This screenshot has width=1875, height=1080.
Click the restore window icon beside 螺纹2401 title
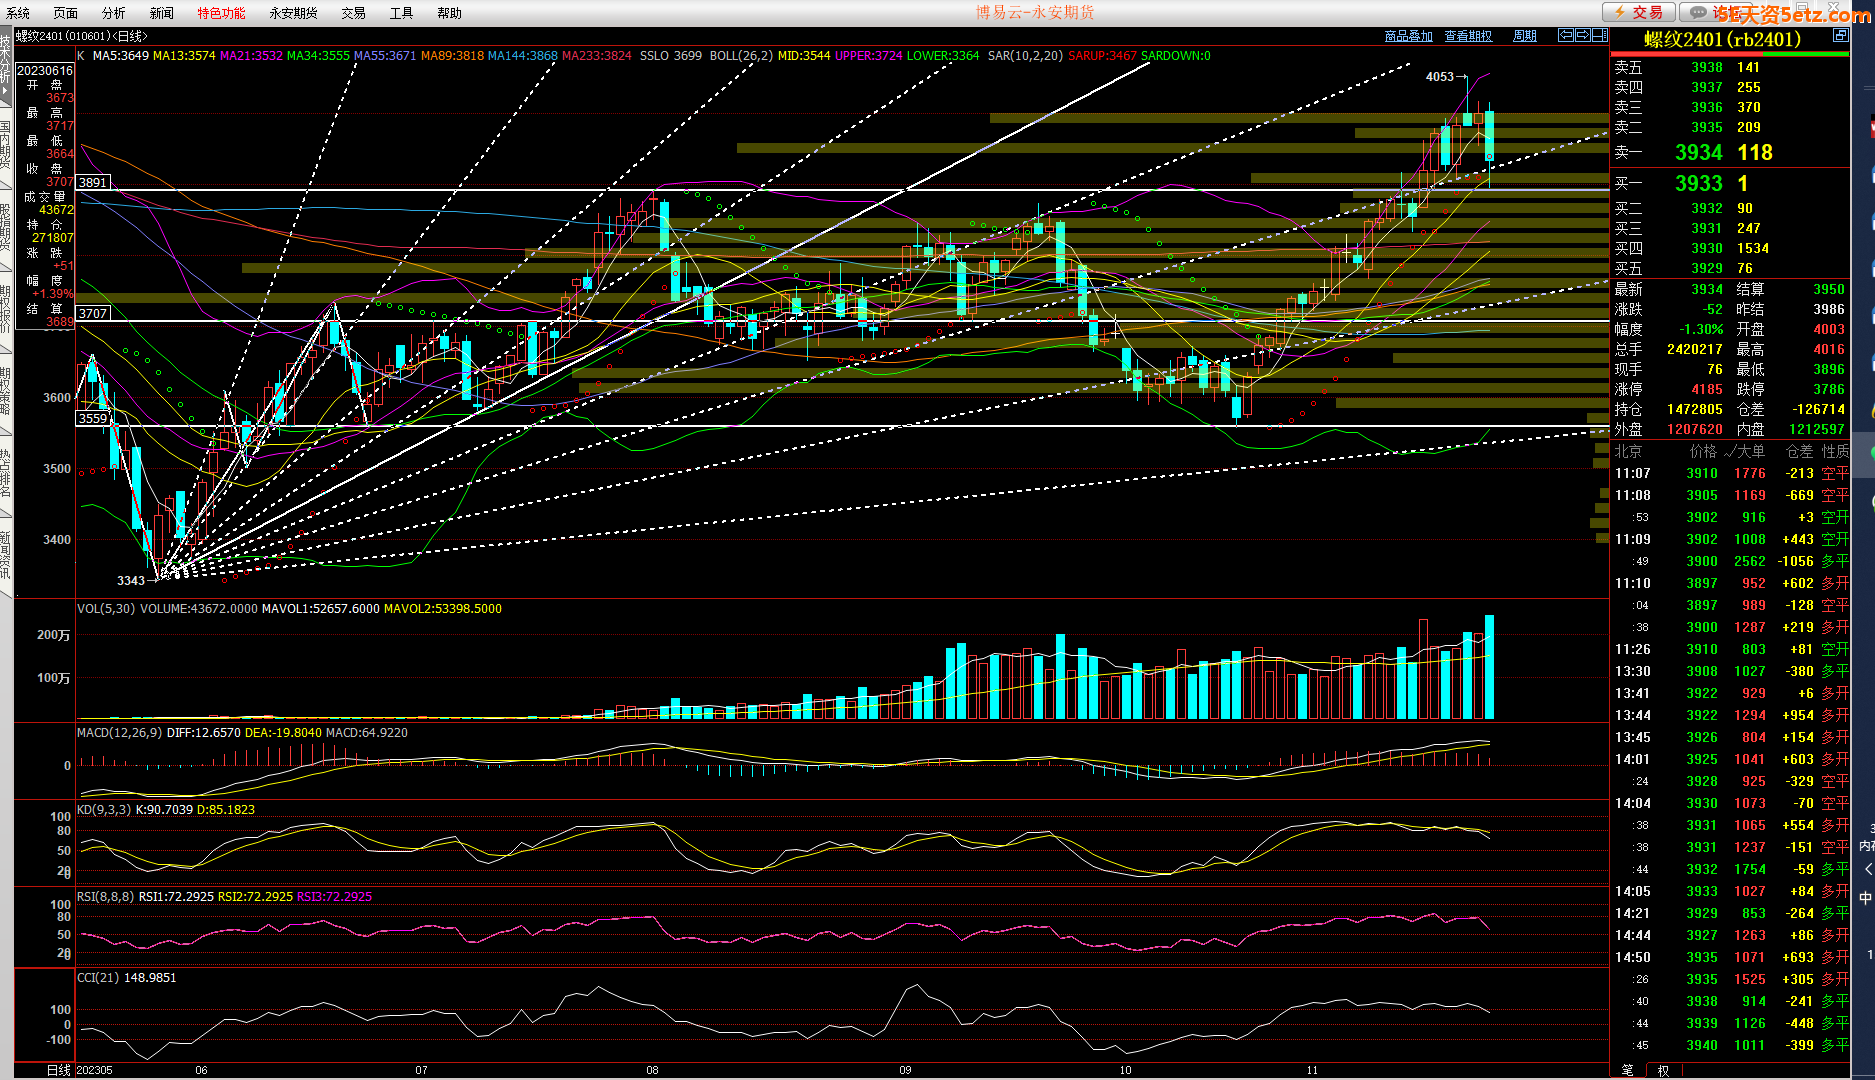pyautogui.click(x=1840, y=35)
